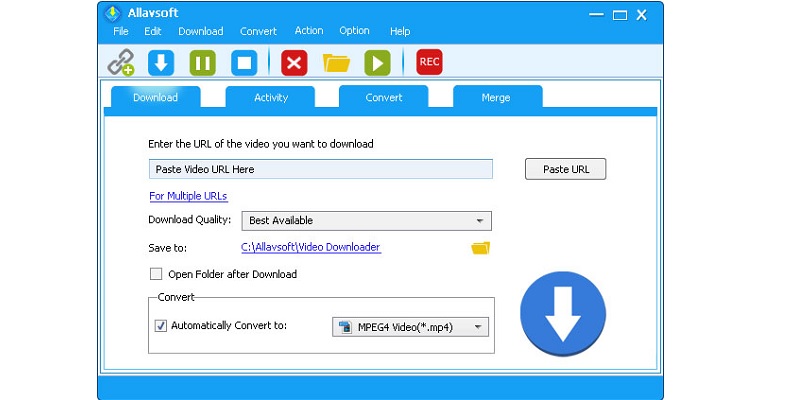800x400 pixels.
Task: Open the Convert menu
Action: [x=258, y=31]
